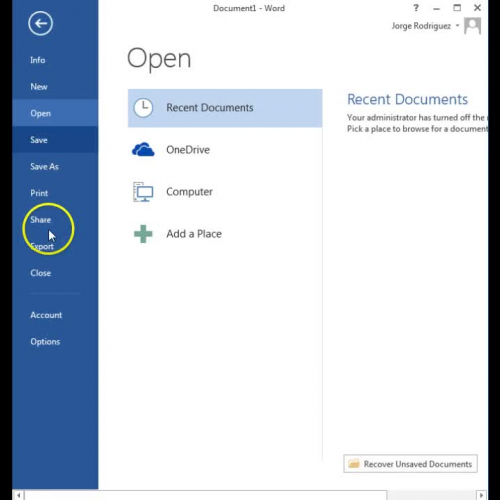
Task: Select Share in the sidebar
Action: 55,220
